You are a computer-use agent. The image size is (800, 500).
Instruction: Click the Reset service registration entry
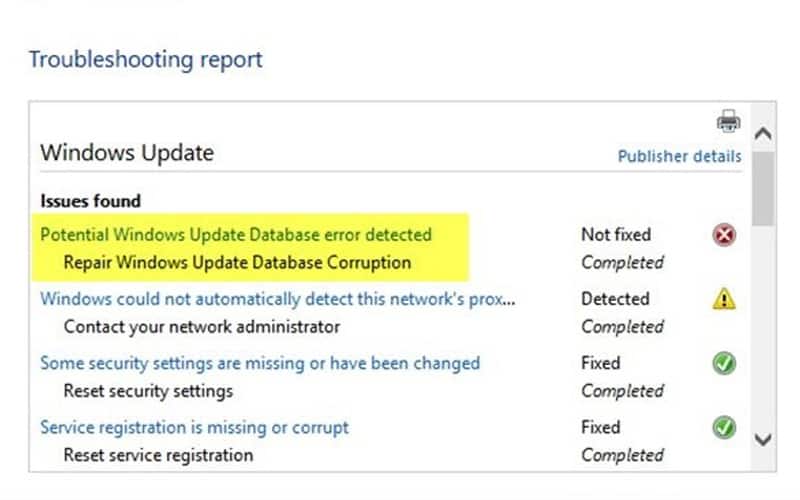(158, 455)
